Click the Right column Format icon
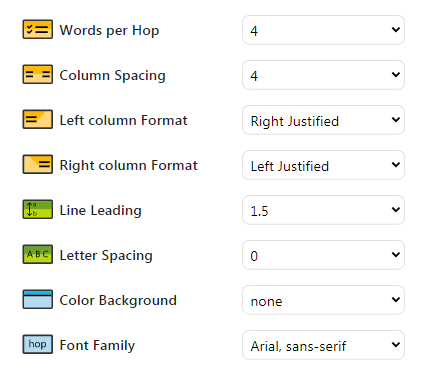The height and width of the screenshot is (383, 423). [38, 164]
